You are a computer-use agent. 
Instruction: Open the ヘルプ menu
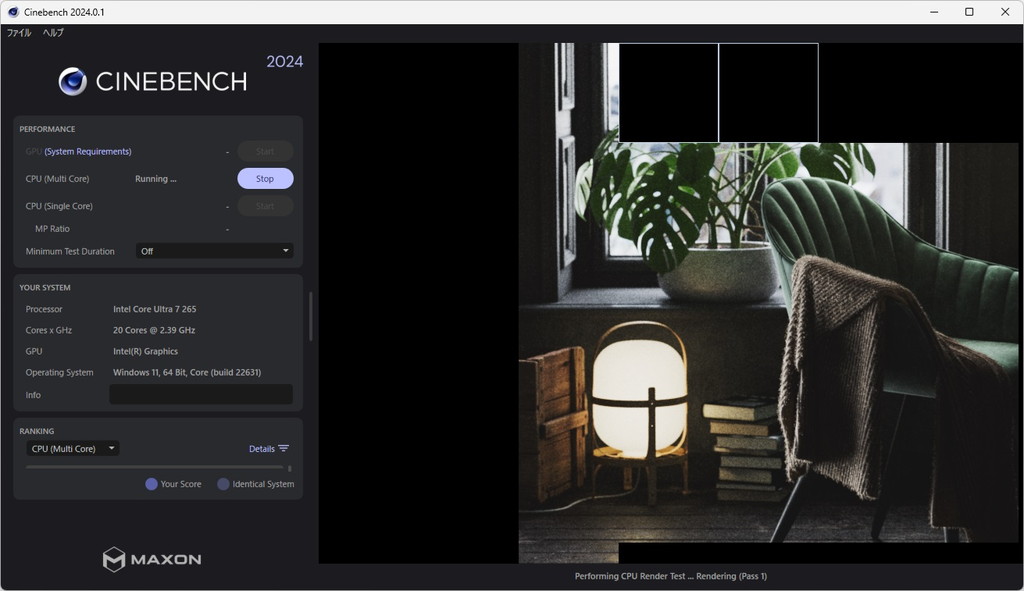[54, 33]
